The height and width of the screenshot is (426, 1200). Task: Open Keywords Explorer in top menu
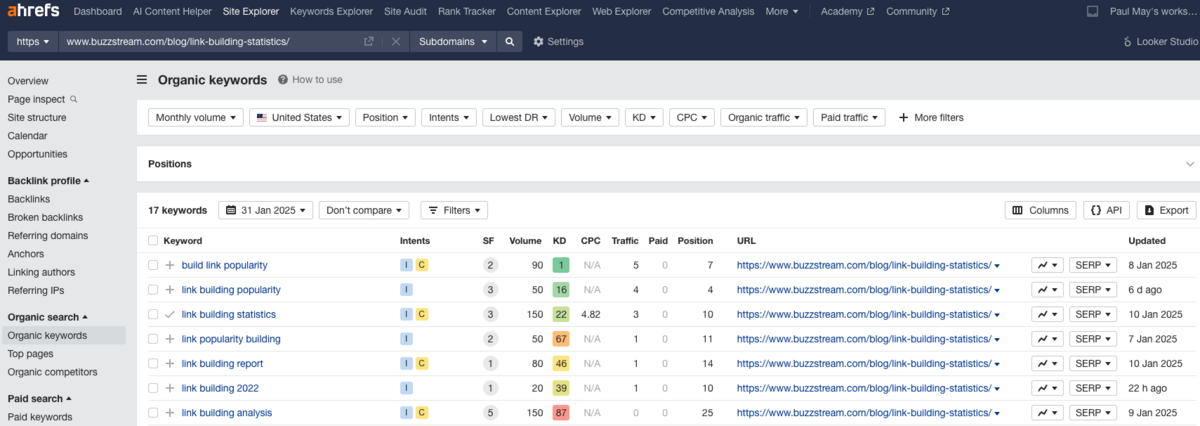pos(332,12)
